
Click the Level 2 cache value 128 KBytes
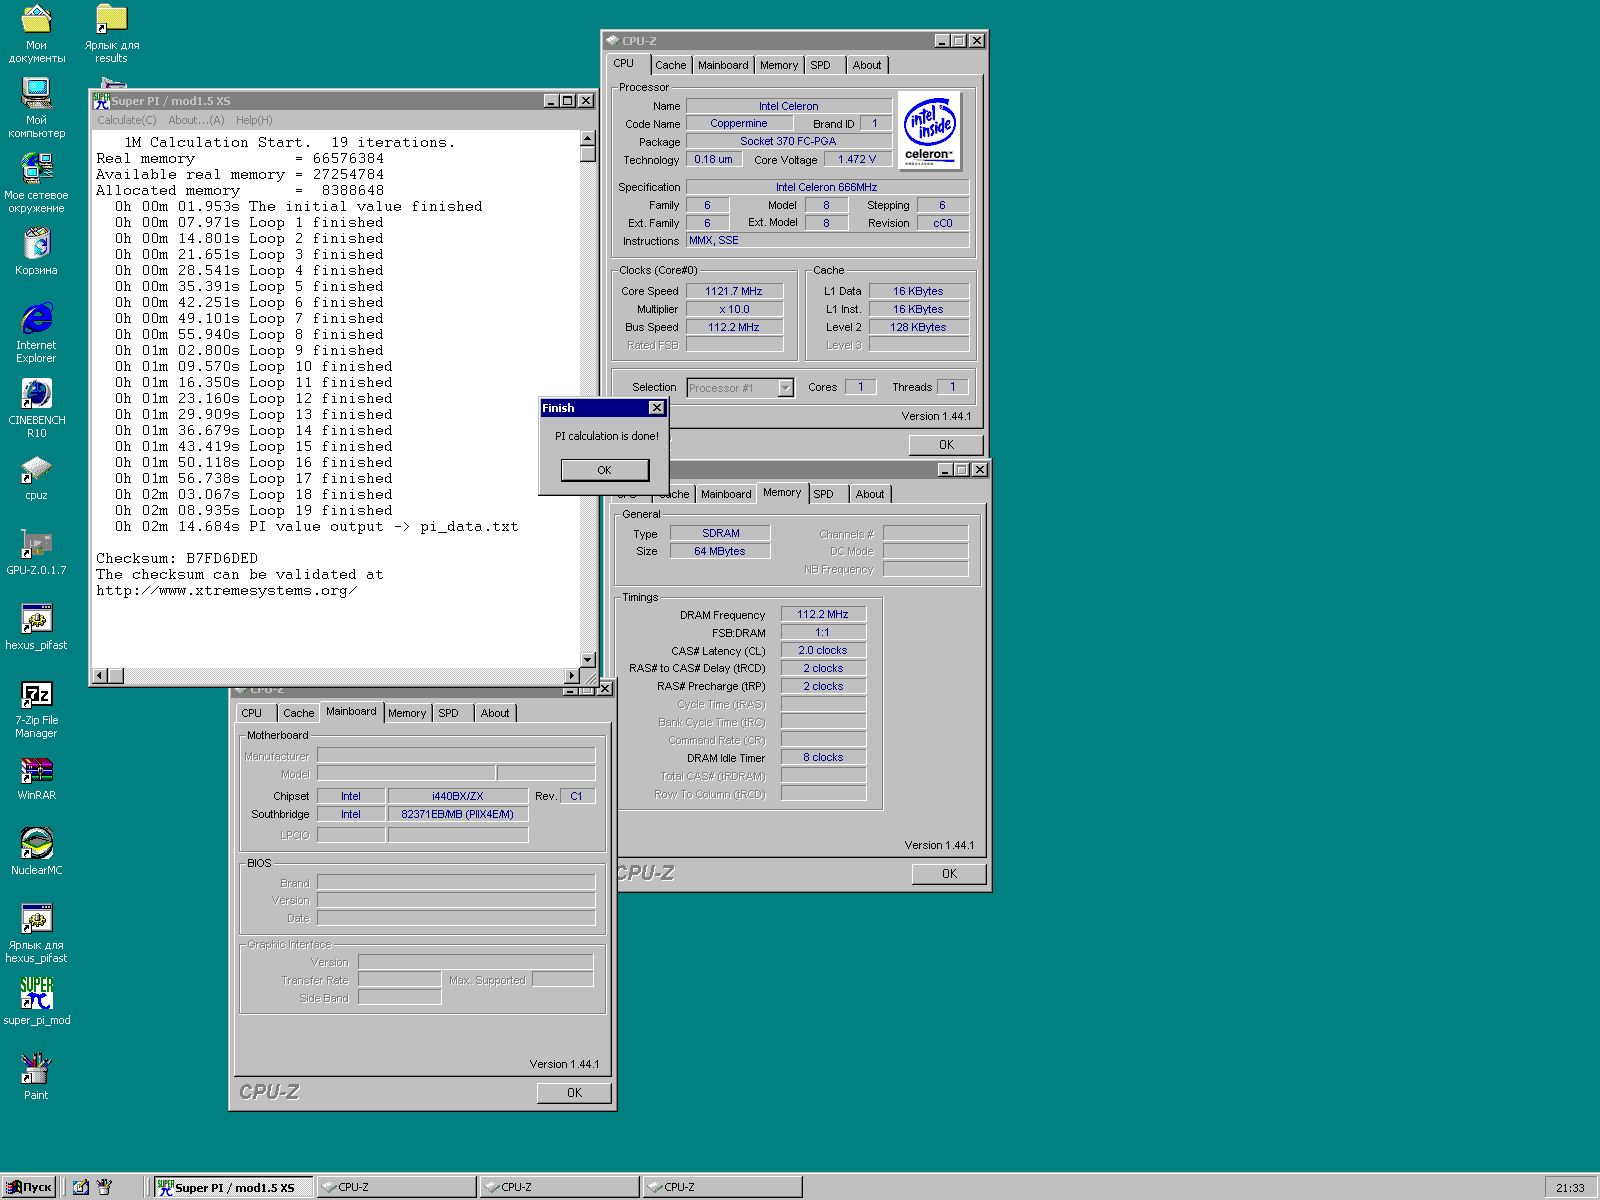918,327
